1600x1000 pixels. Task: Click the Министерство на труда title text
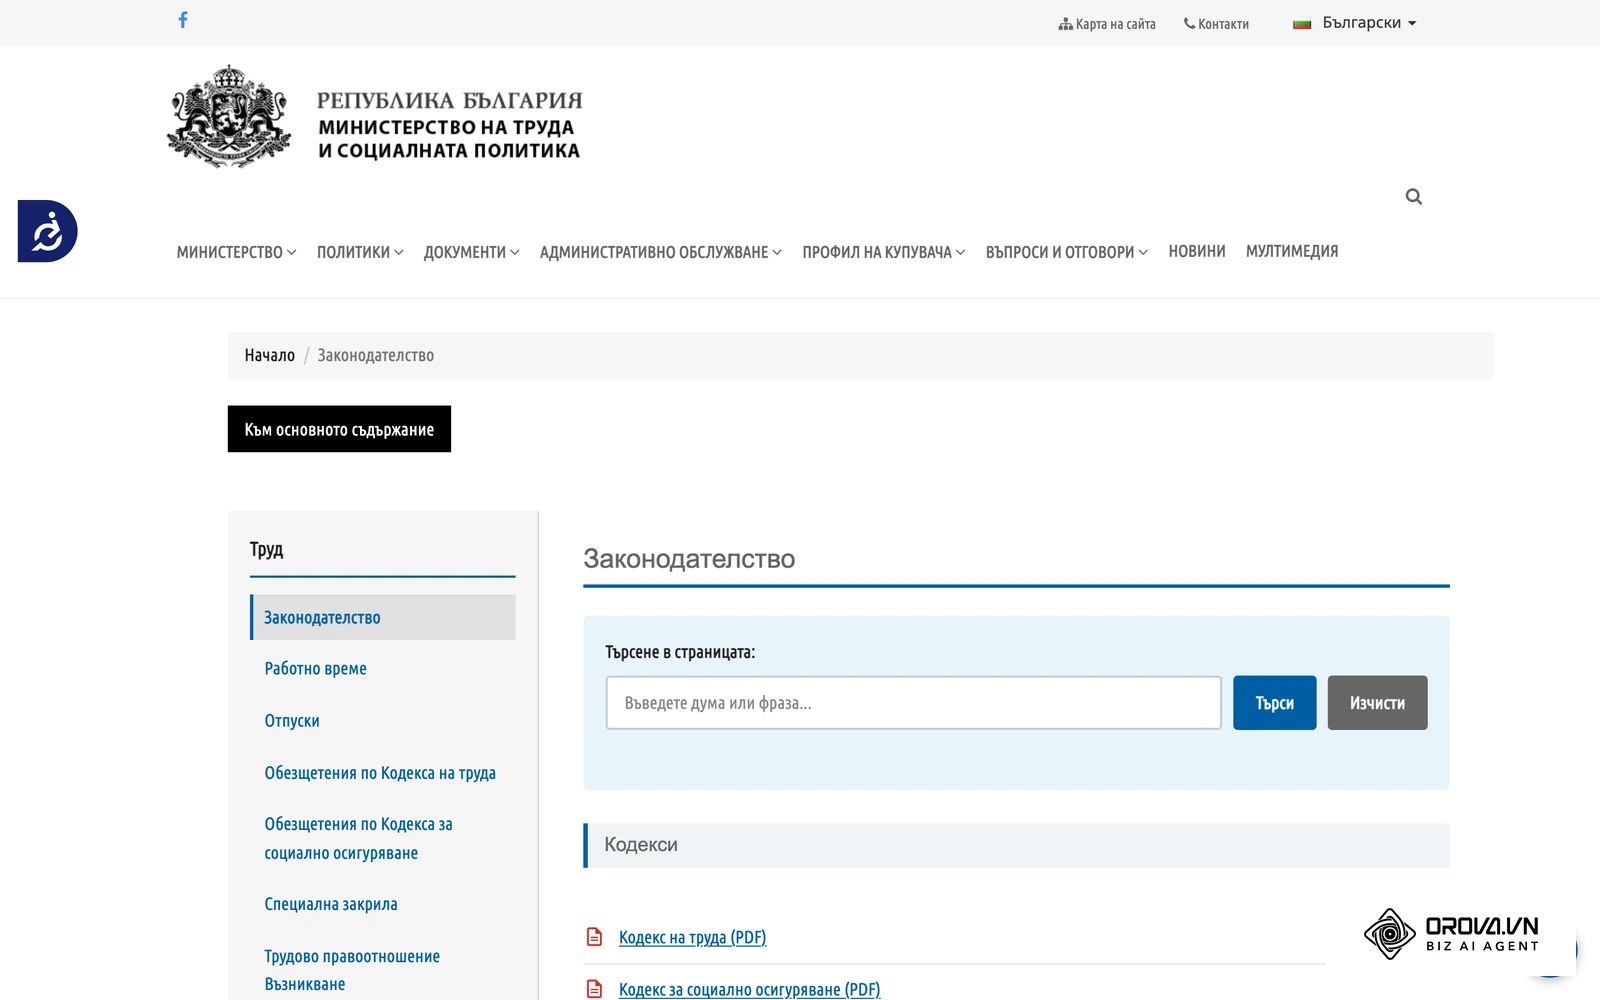[449, 139]
